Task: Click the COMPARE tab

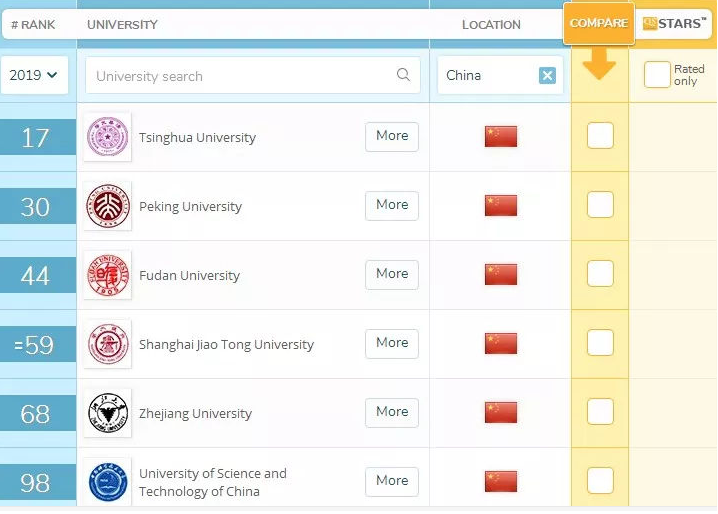Action: pyautogui.click(x=599, y=23)
